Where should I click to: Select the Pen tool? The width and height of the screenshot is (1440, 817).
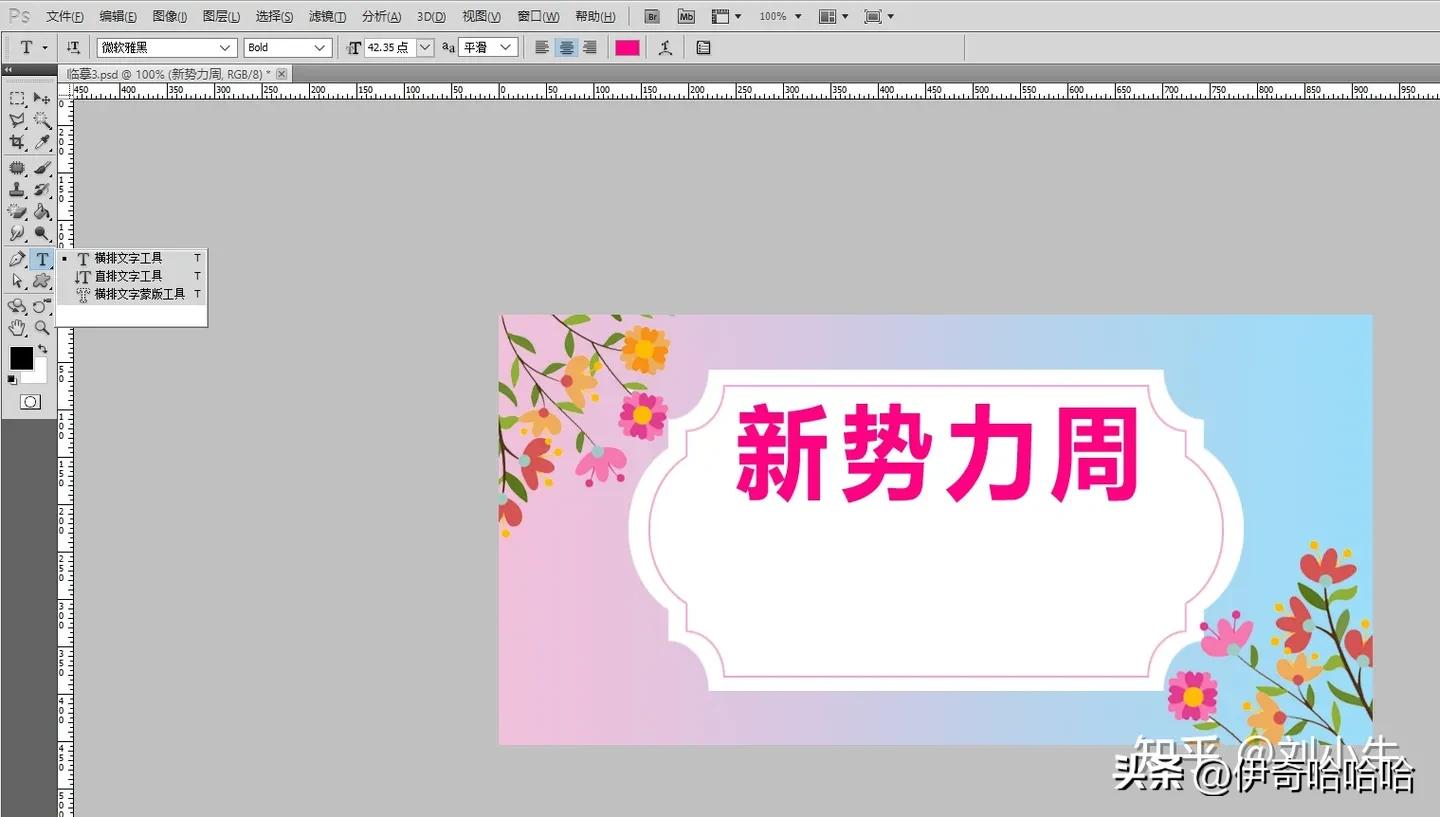point(17,258)
